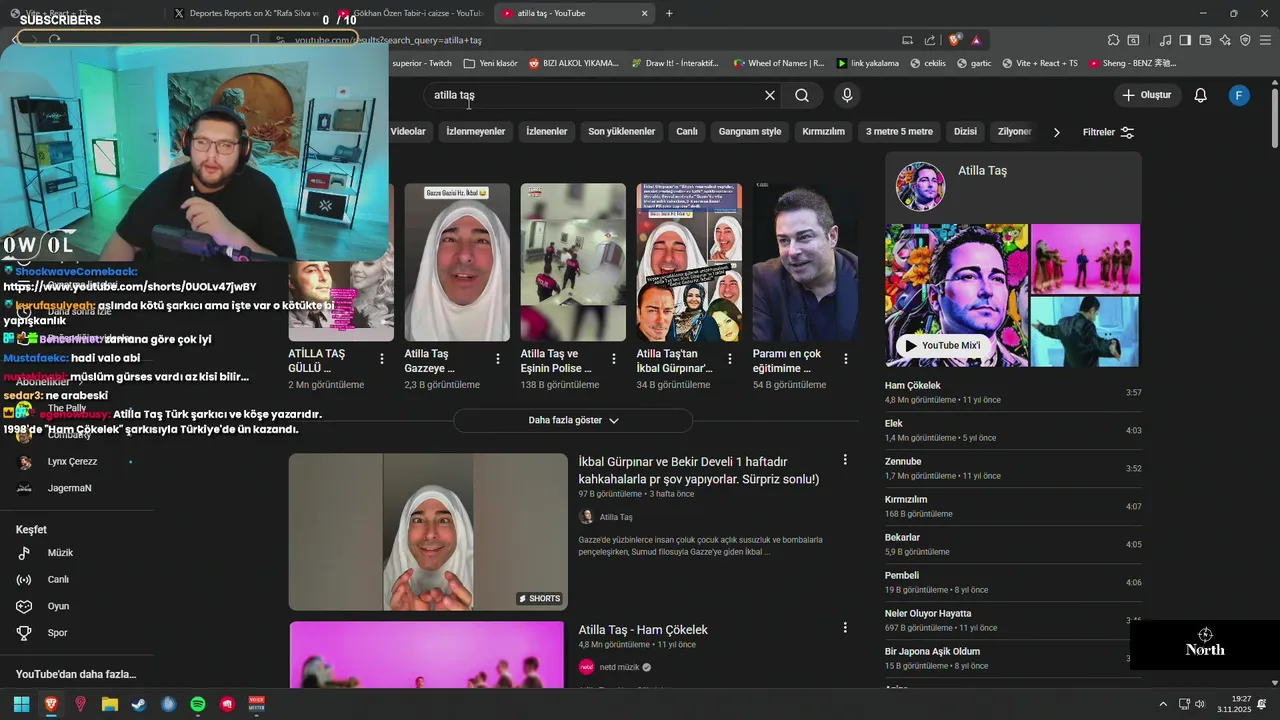This screenshot has height=720, width=1280.
Task: Open Brave Shields lion icon
Action: coord(955,40)
